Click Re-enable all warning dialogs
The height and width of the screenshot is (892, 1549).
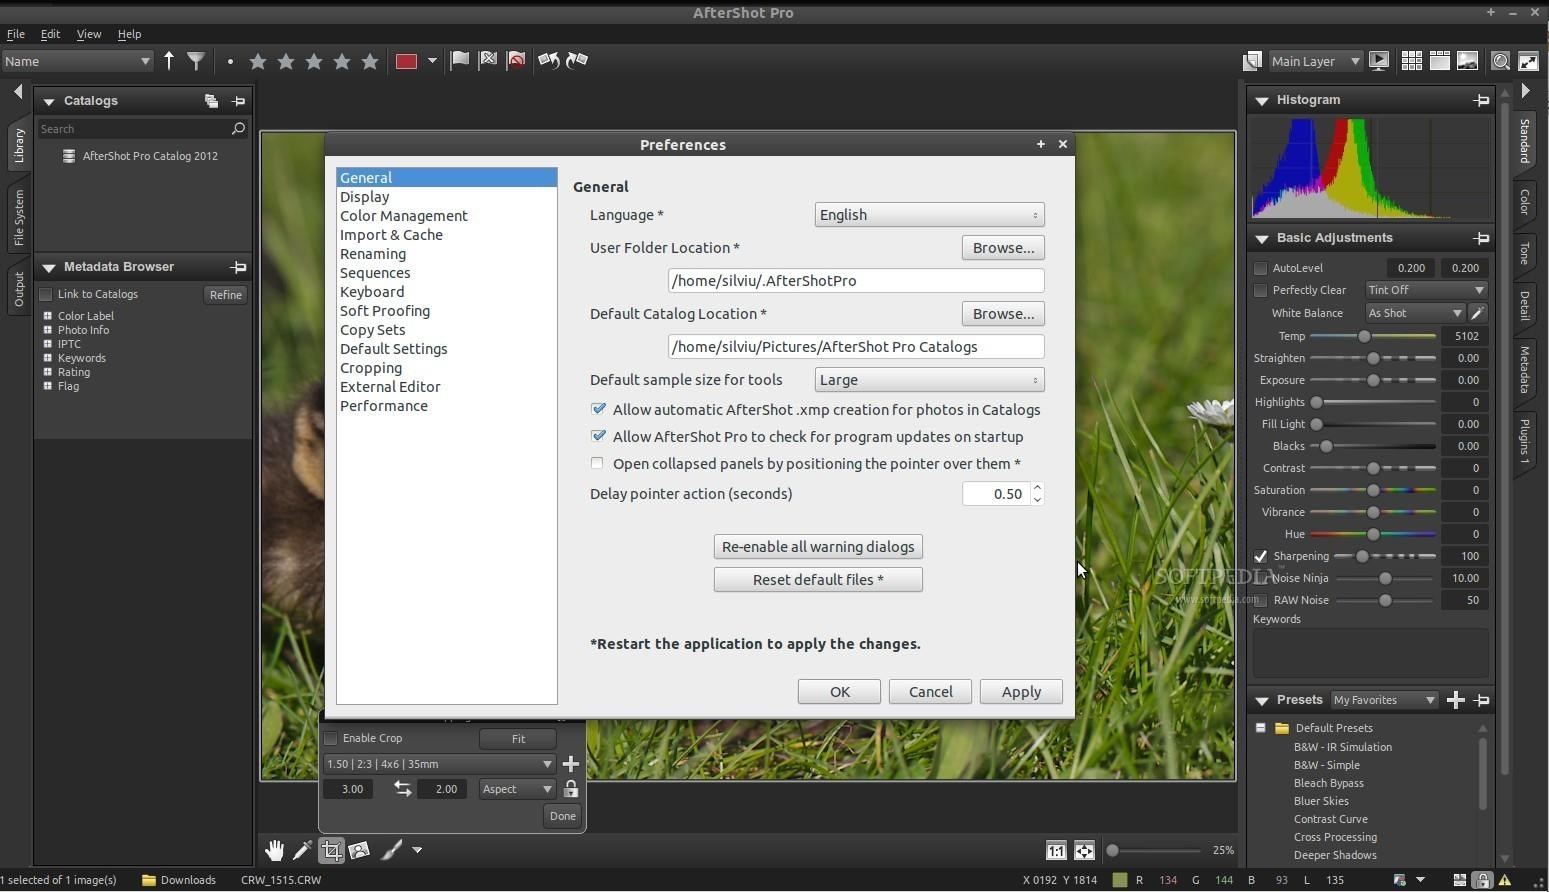tap(818, 547)
